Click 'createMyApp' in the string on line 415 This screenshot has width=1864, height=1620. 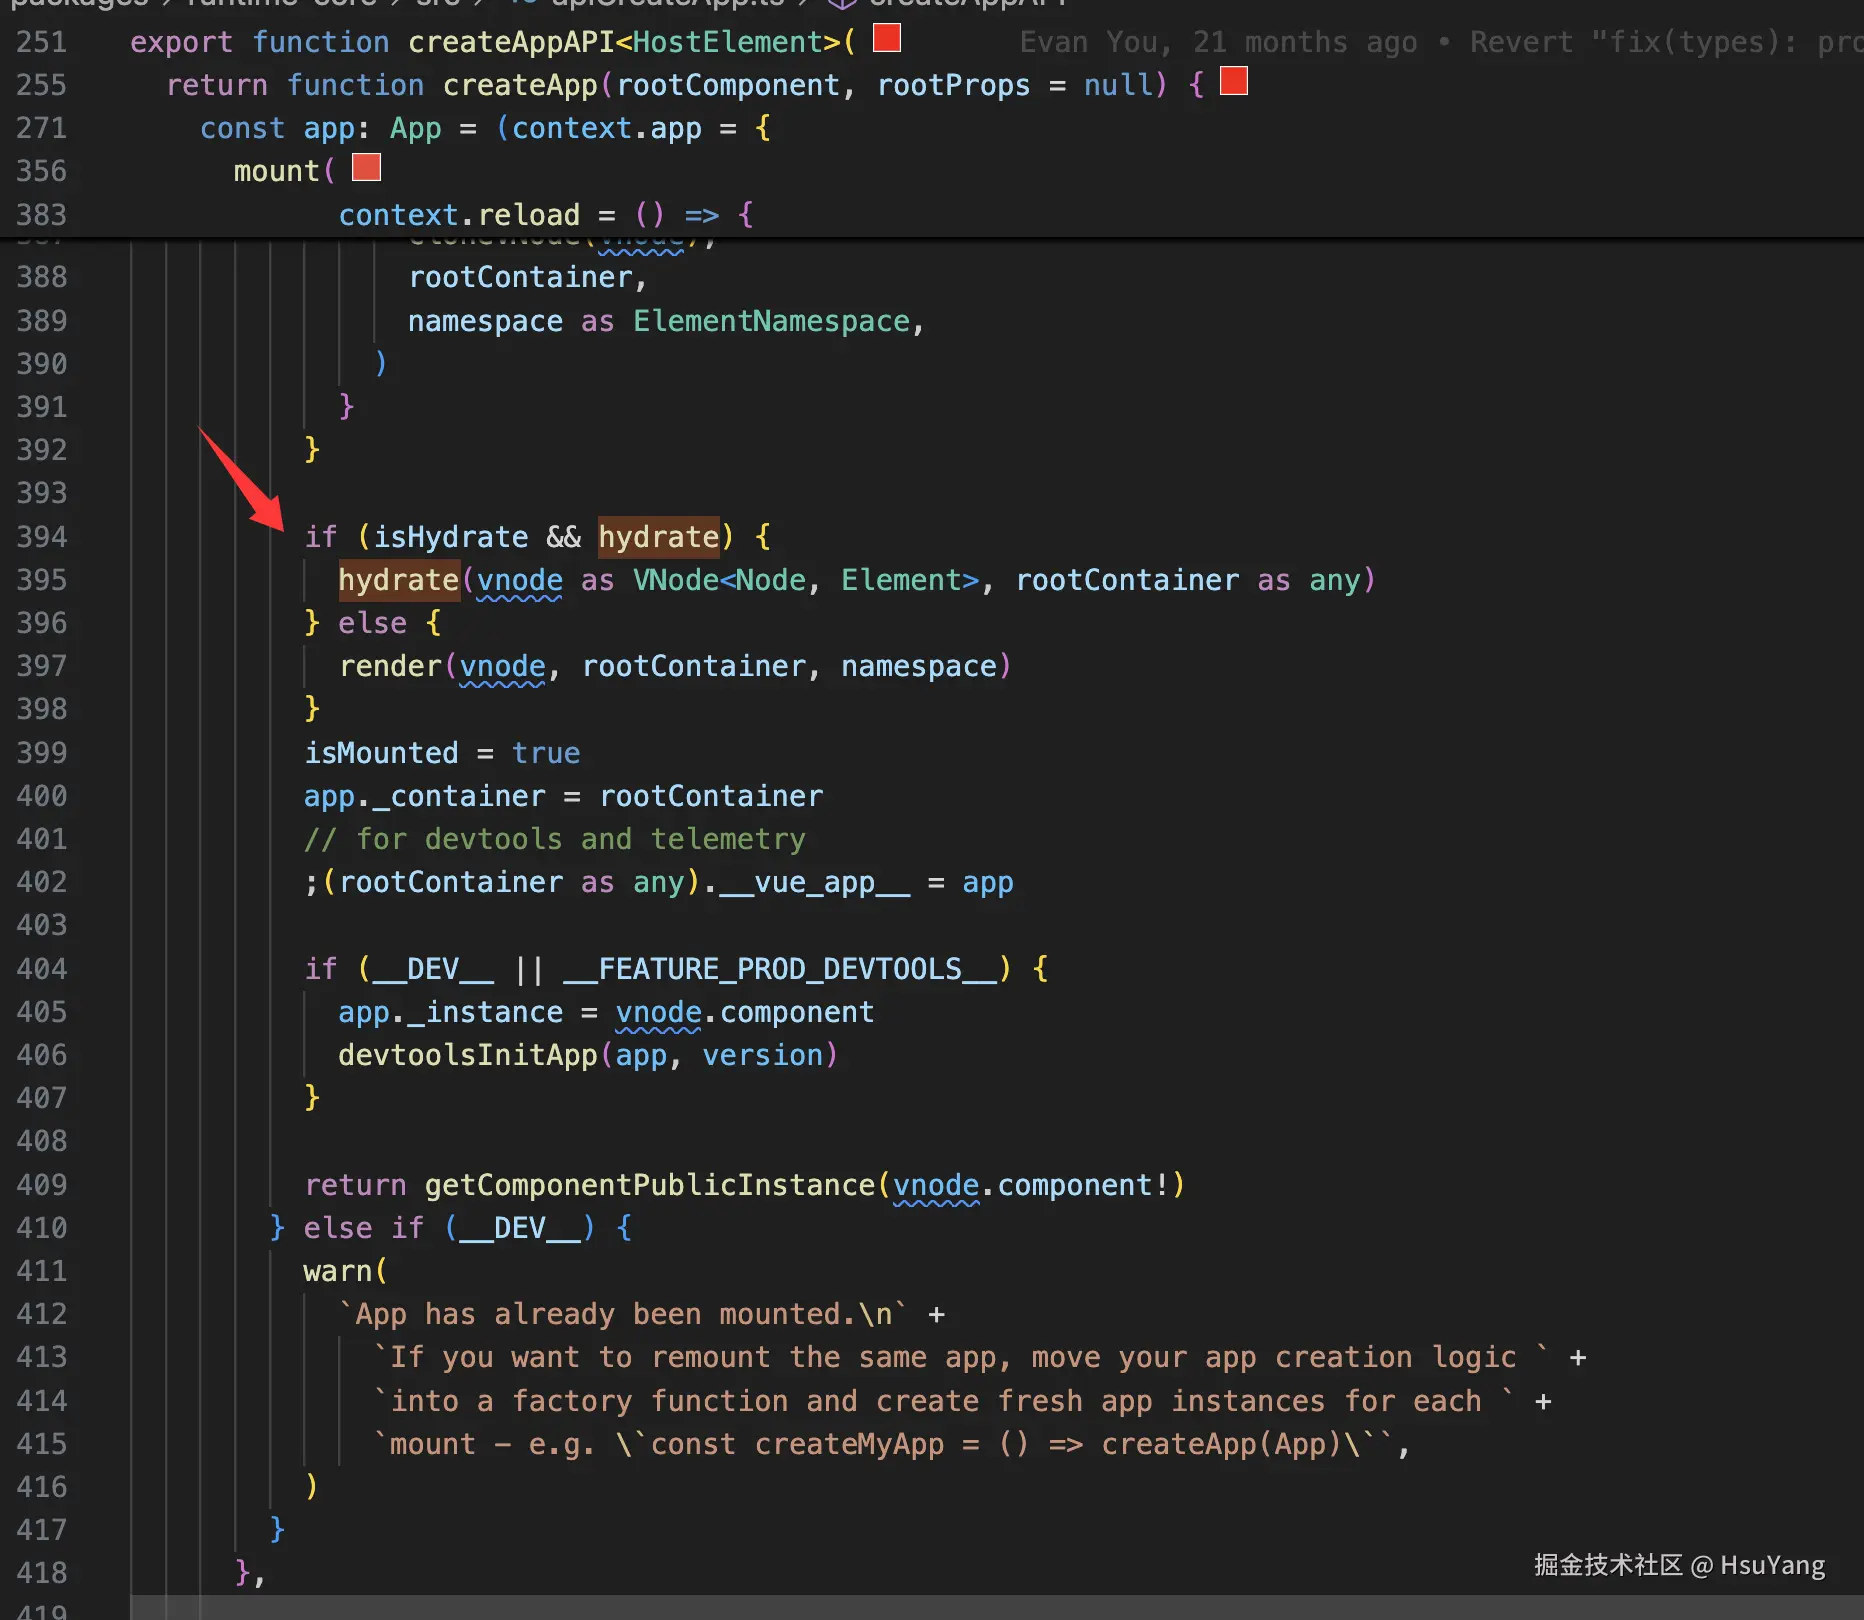(850, 1444)
